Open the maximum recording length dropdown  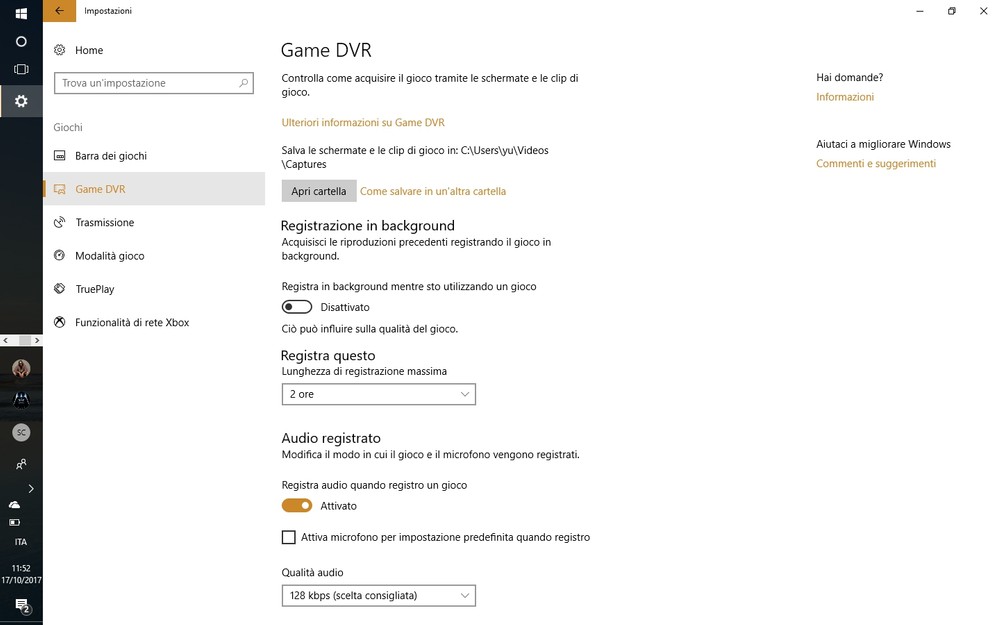tap(378, 394)
